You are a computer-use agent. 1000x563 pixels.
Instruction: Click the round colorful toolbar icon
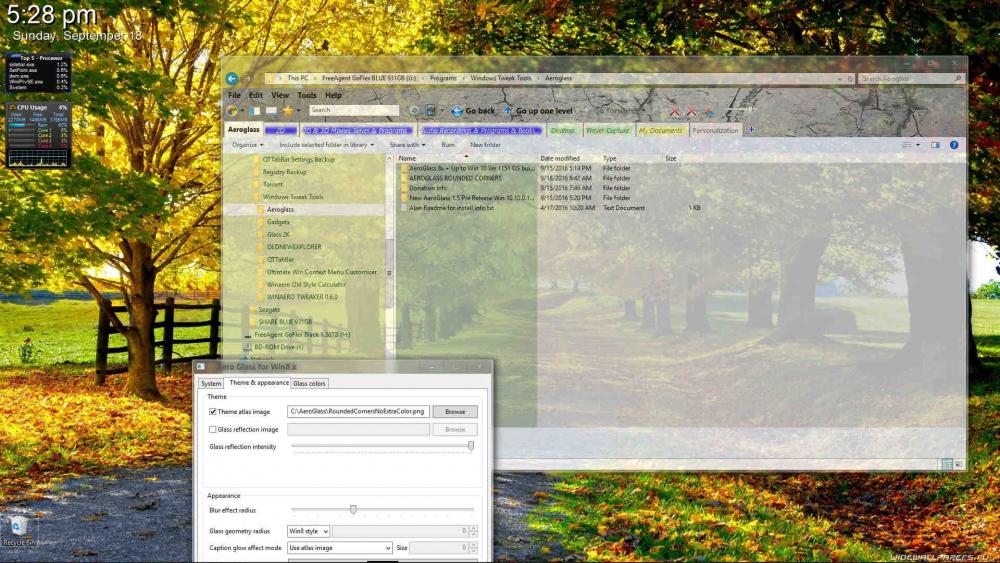point(232,111)
